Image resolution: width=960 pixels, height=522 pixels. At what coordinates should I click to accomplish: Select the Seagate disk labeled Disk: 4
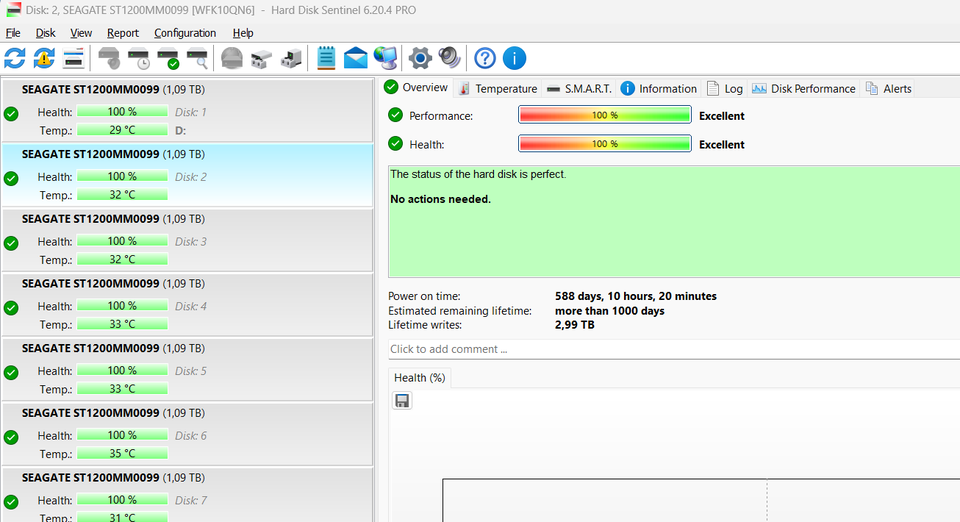point(187,305)
